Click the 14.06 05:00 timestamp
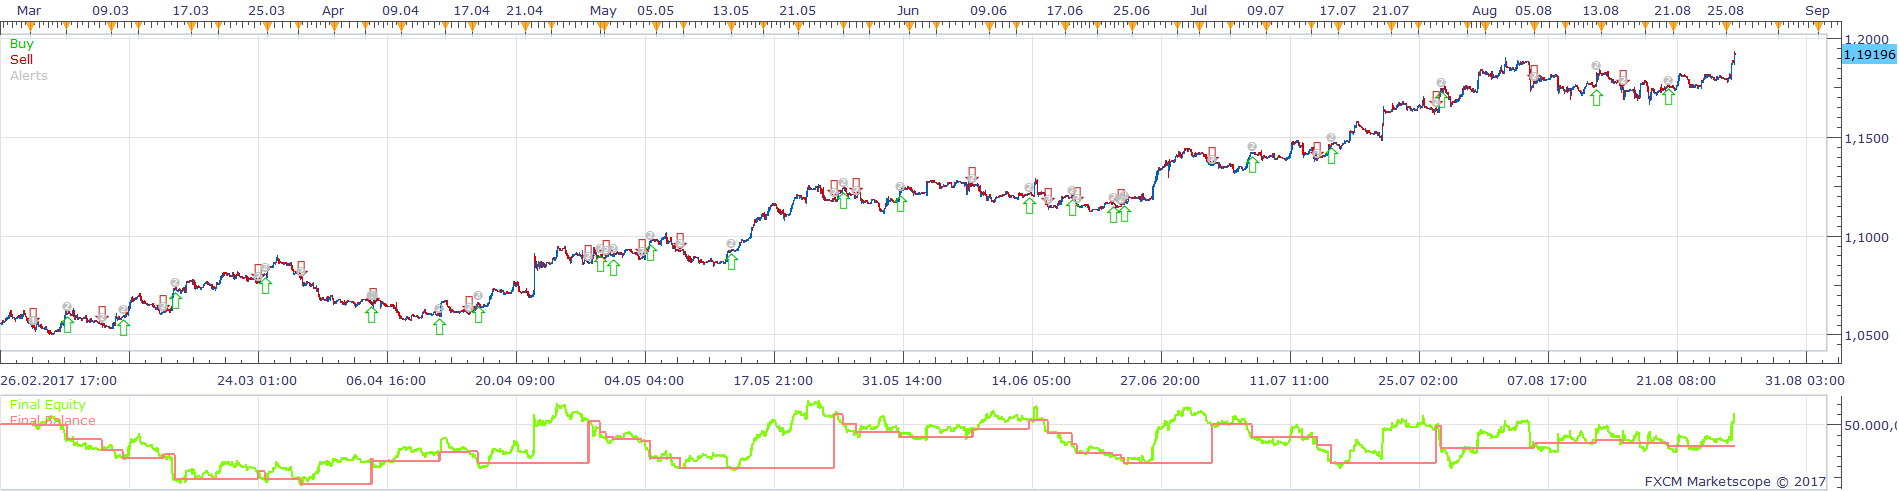The image size is (1899, 491). click(x=1031, y=381)
